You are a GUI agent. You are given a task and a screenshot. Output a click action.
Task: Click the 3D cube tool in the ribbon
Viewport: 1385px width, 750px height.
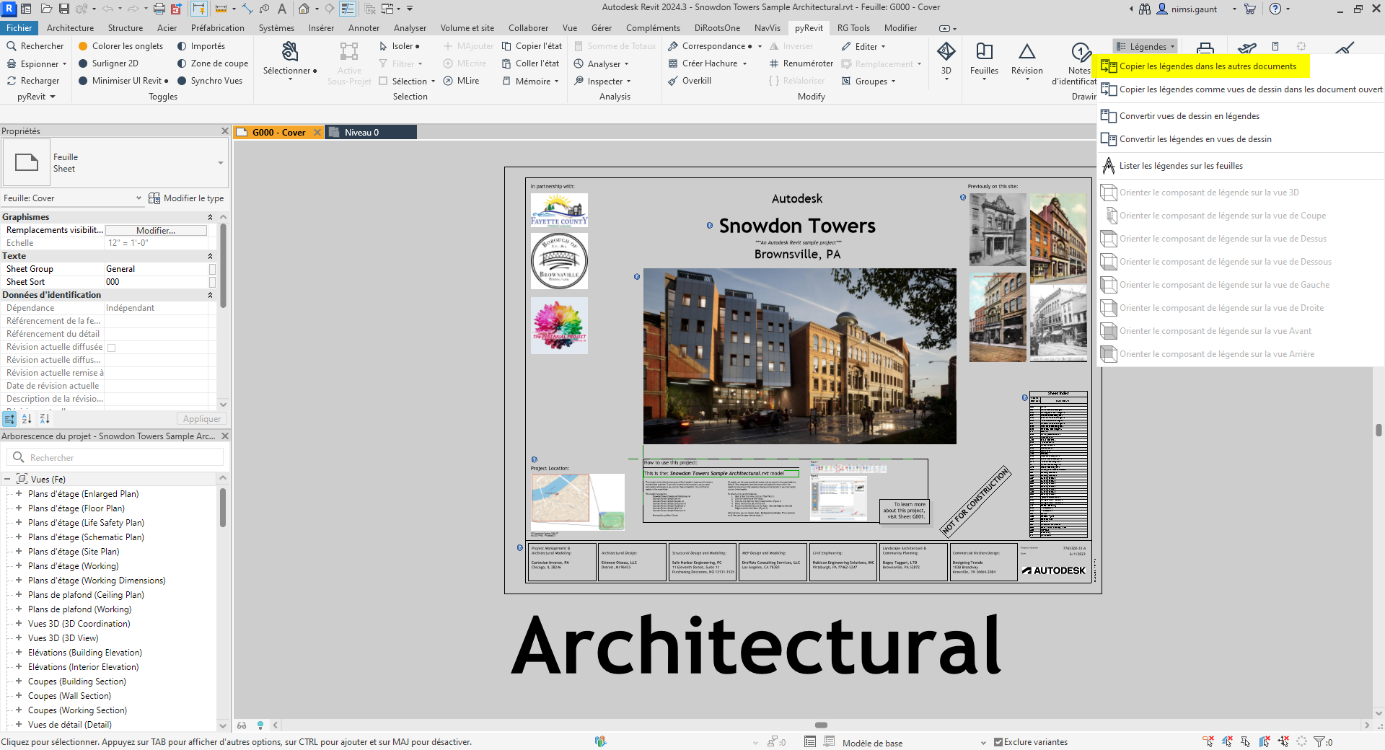click(x=946, y=59)
